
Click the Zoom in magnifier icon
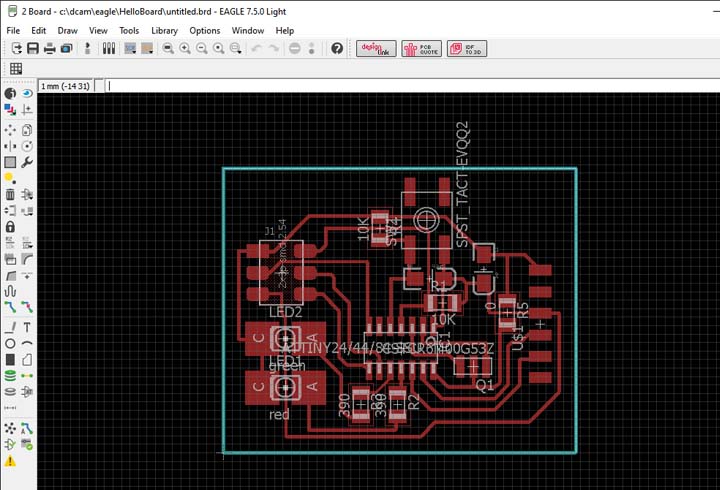(x=185, y=48)
